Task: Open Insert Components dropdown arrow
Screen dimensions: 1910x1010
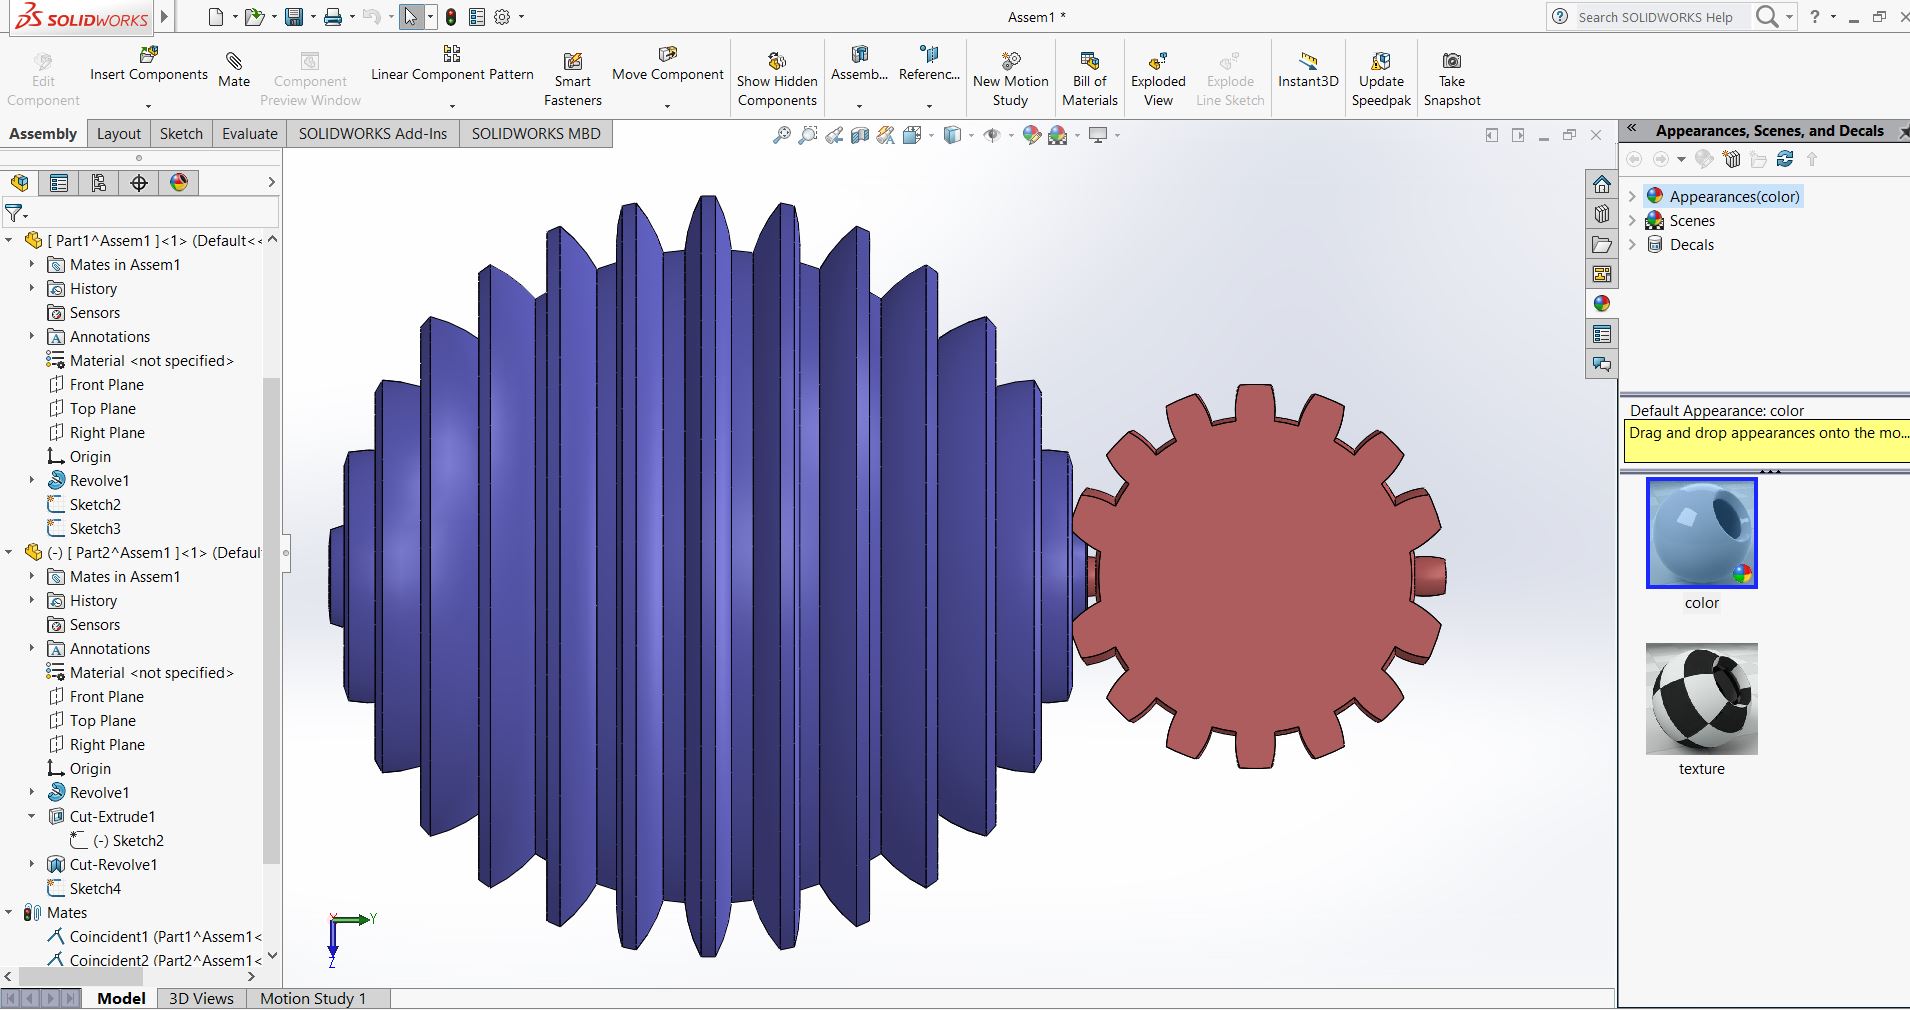Action: 148,105
